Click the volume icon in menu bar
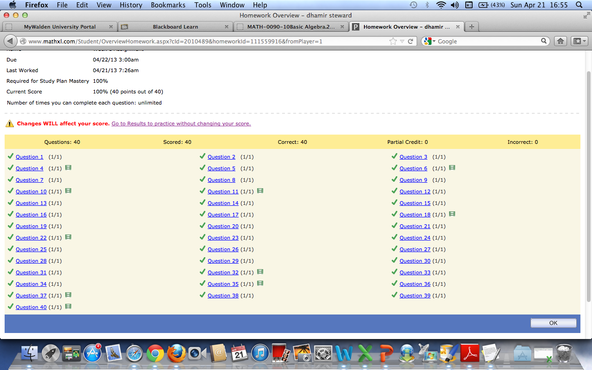This screenshot has height=370, width=592. click(x=455, y=5)
